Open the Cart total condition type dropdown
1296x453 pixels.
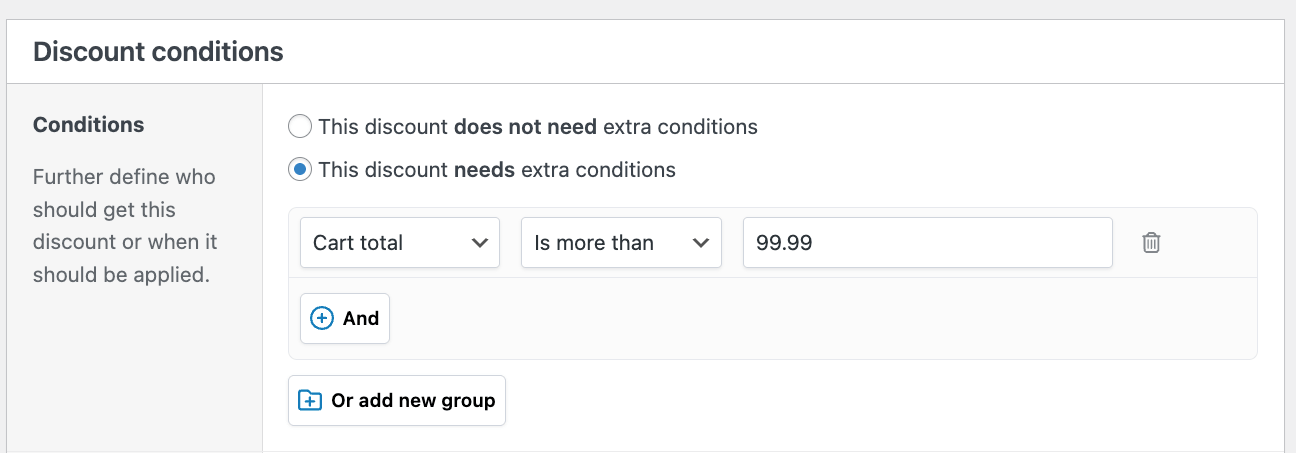[399, 243]
